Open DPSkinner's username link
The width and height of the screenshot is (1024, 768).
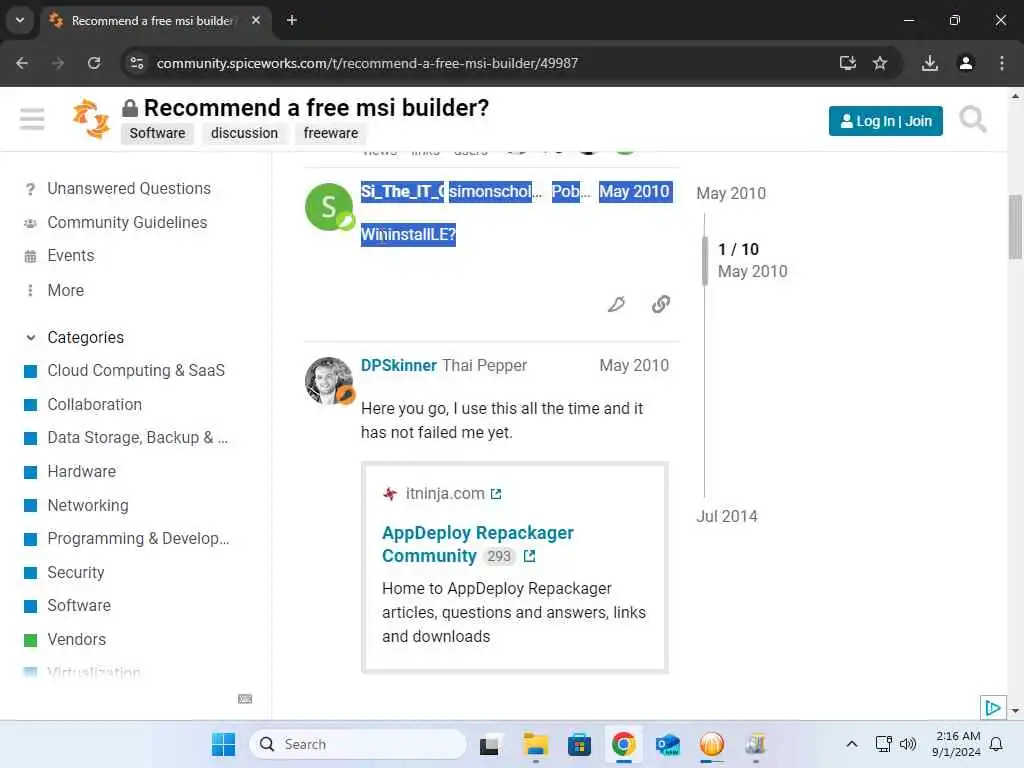[x=398, y=366]
